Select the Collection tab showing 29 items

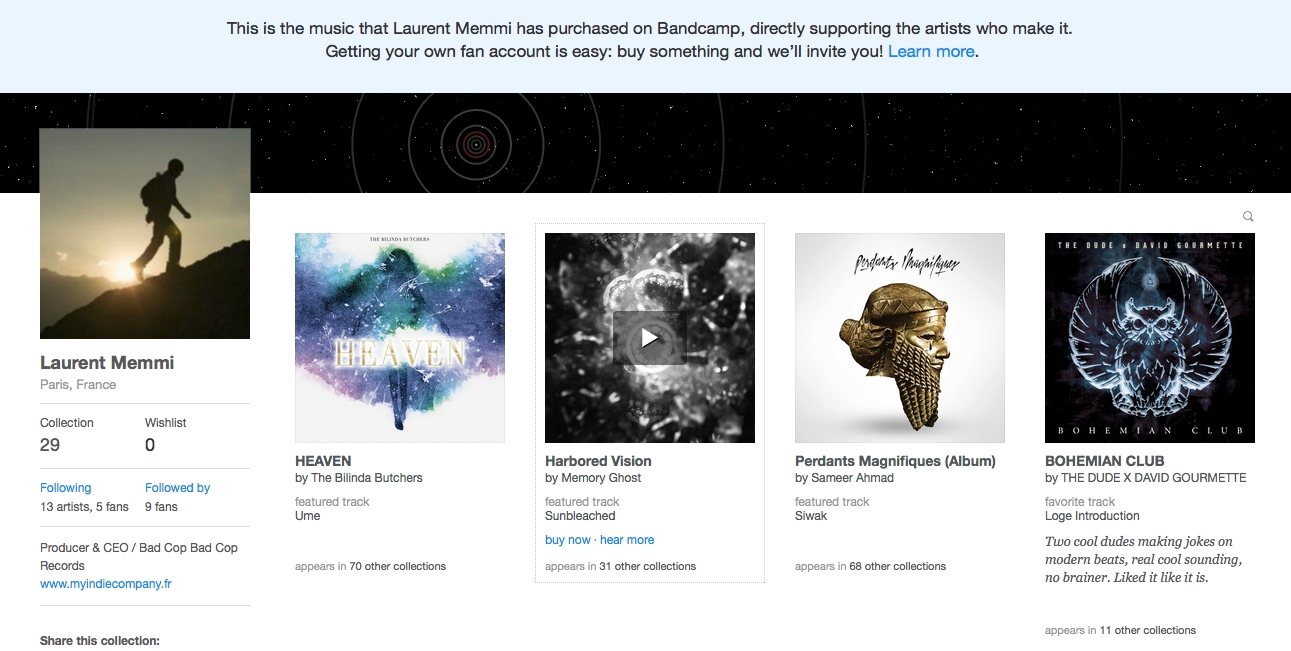tap(67, 434)
